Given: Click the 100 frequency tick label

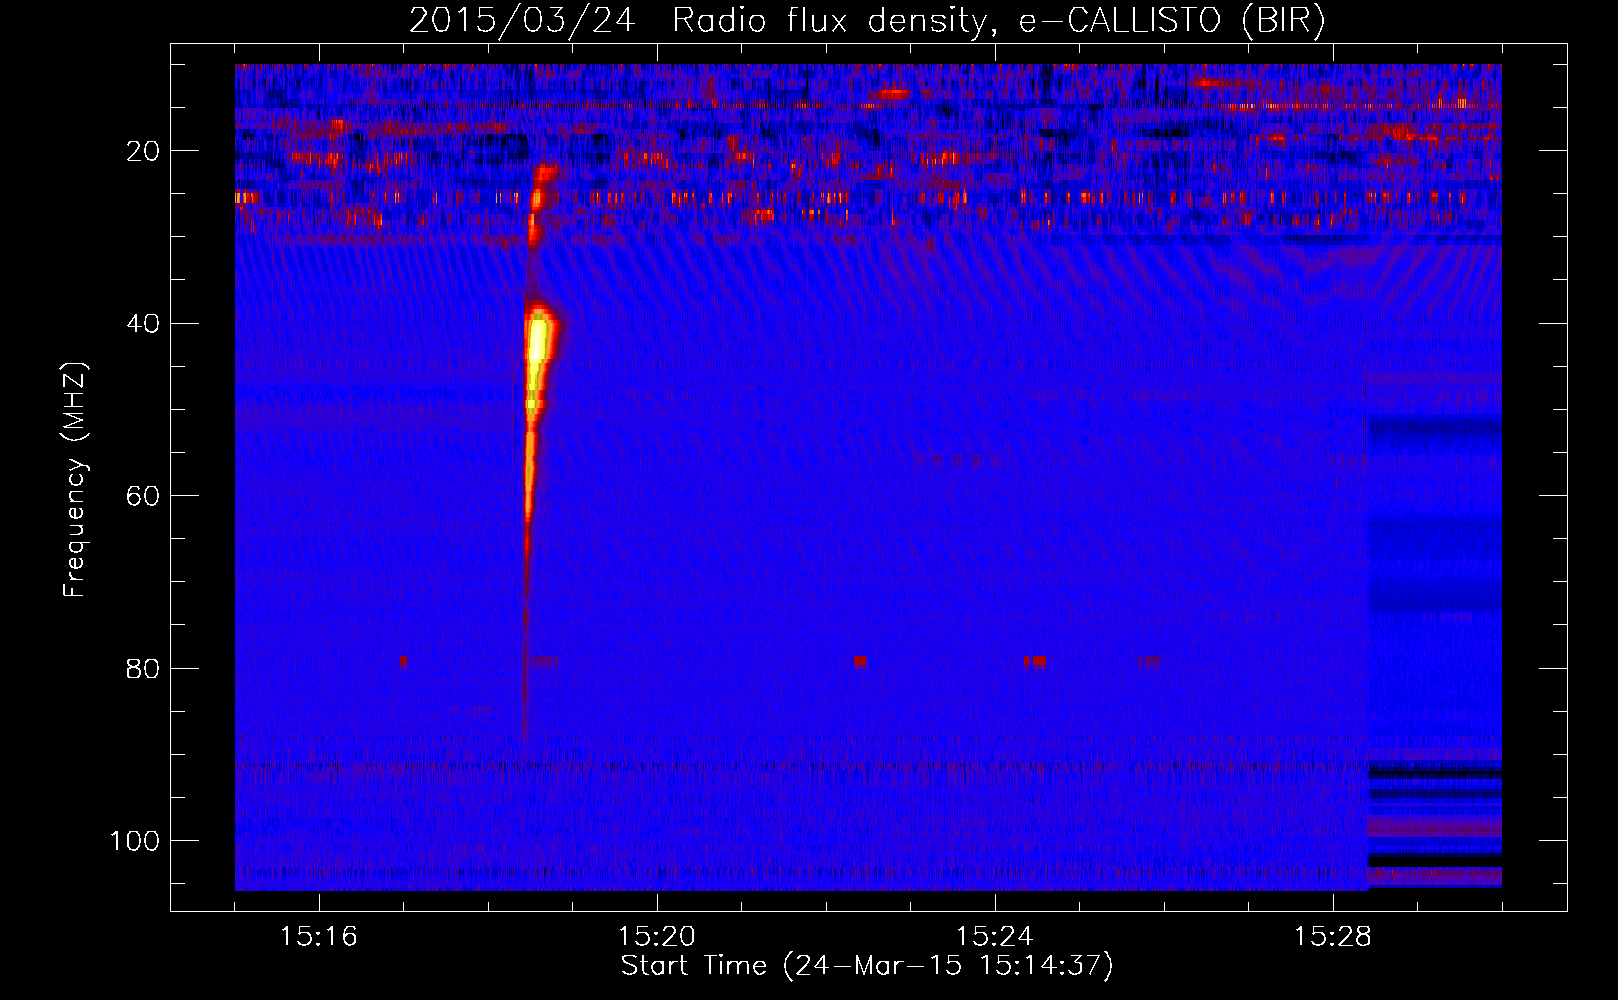Looking at the screenshot, I should 135,841.
